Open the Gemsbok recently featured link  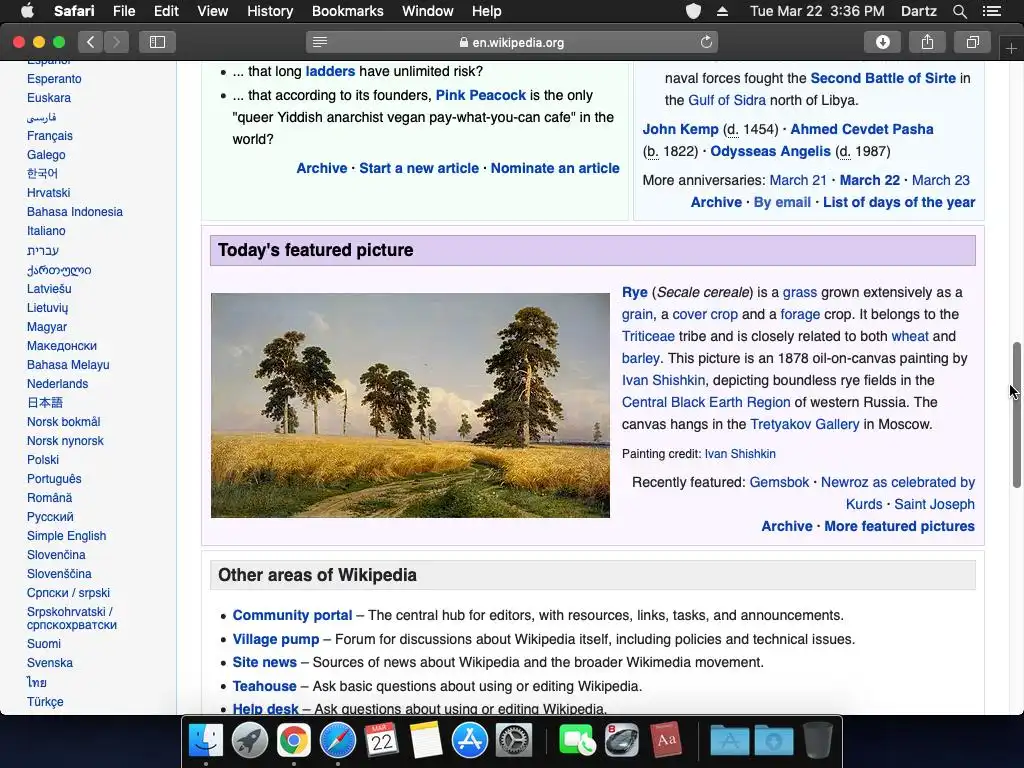click(x=779, y=482)
